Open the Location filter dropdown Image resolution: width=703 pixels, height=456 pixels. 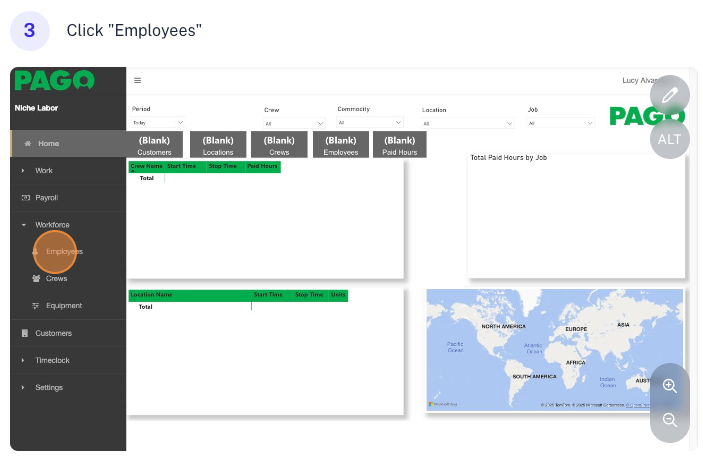[x=468, y=123]
